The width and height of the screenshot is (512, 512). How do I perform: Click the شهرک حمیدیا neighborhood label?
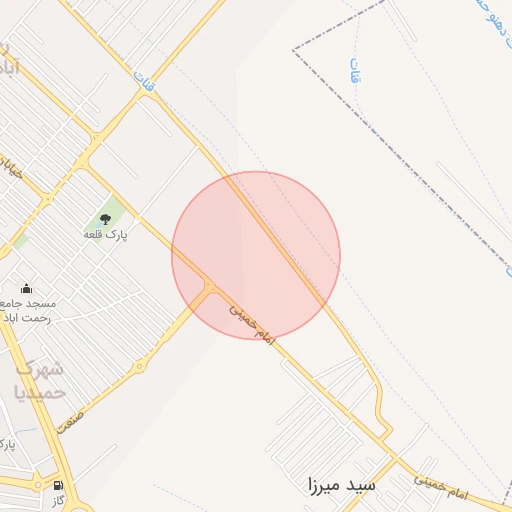[40, 381]
